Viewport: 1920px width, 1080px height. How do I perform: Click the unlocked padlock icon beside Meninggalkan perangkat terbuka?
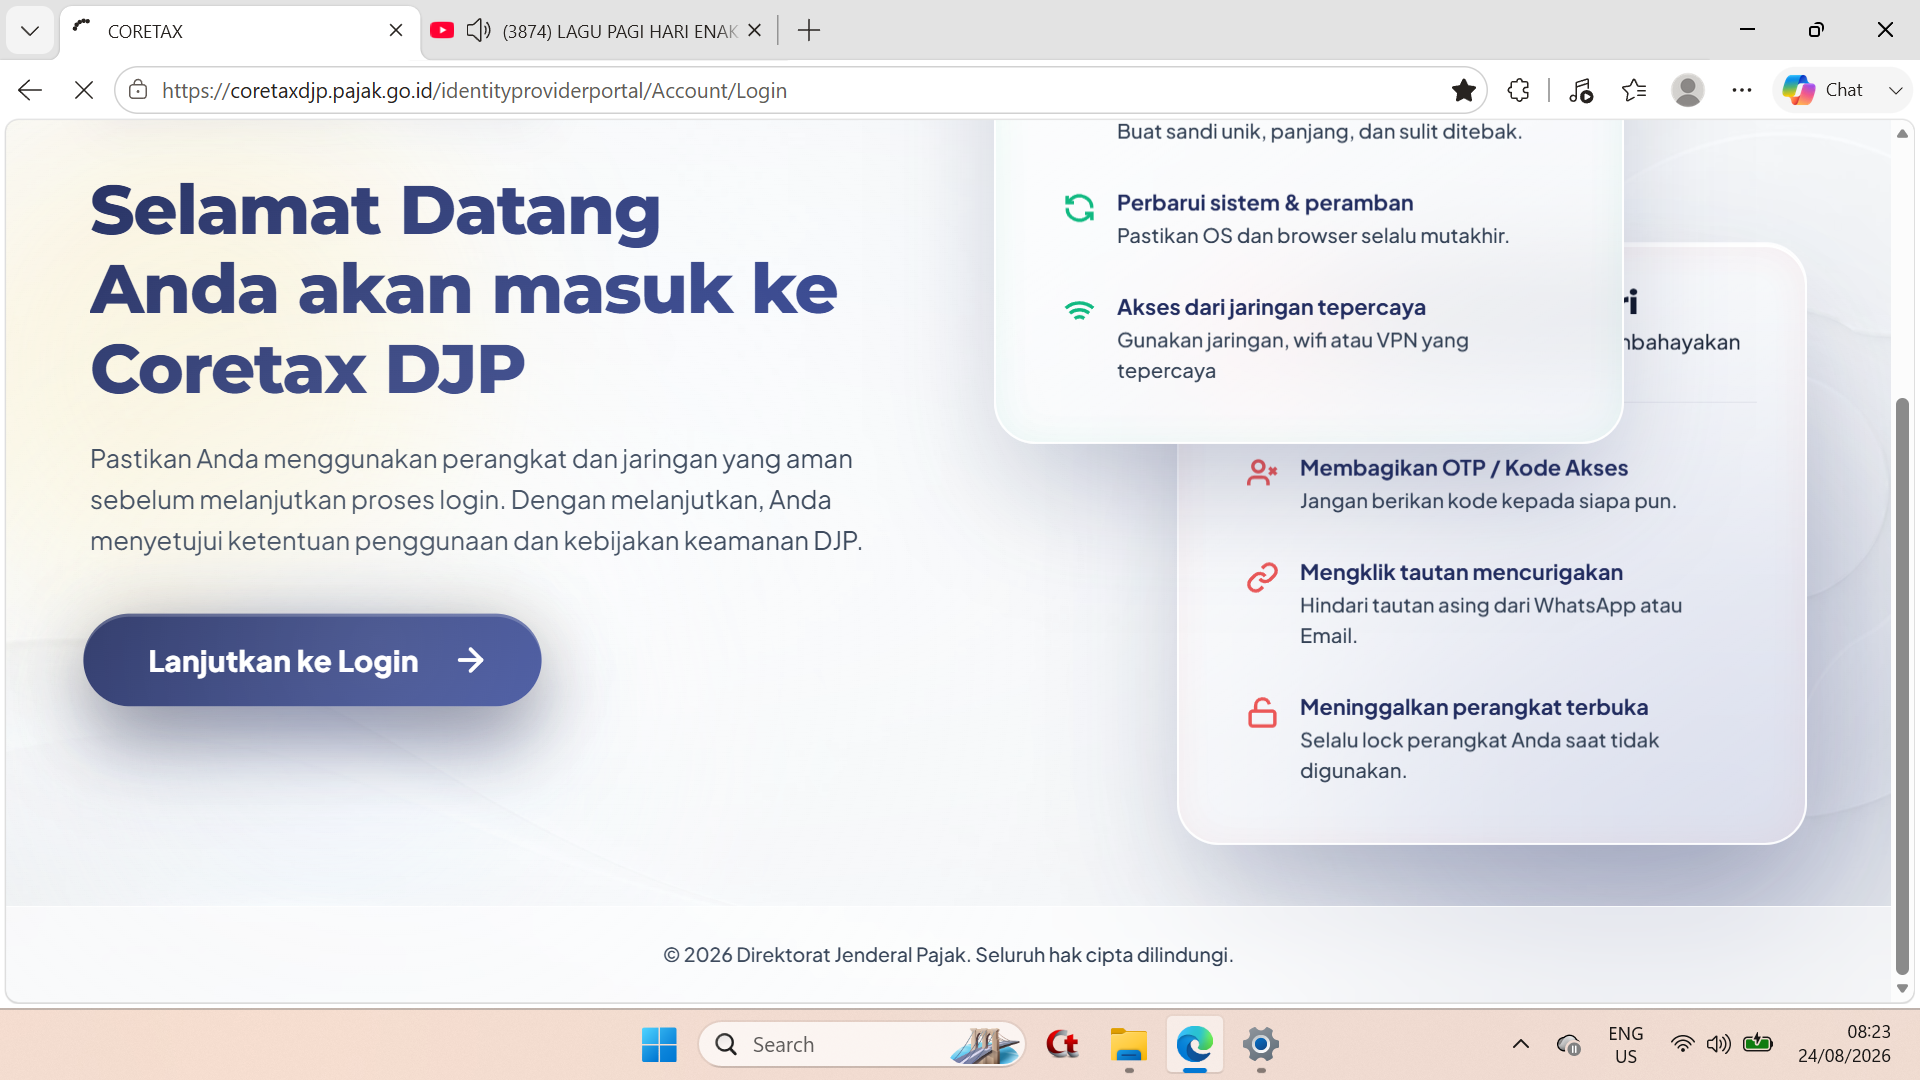point(1262,712)
